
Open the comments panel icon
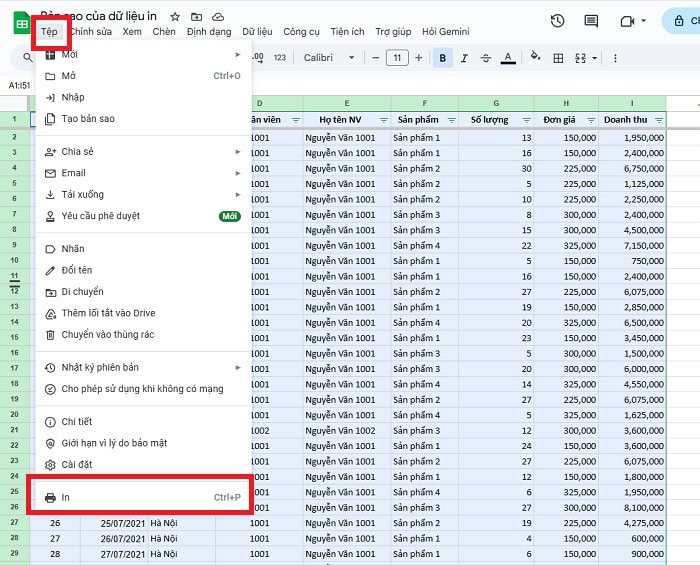pos(591,21)
